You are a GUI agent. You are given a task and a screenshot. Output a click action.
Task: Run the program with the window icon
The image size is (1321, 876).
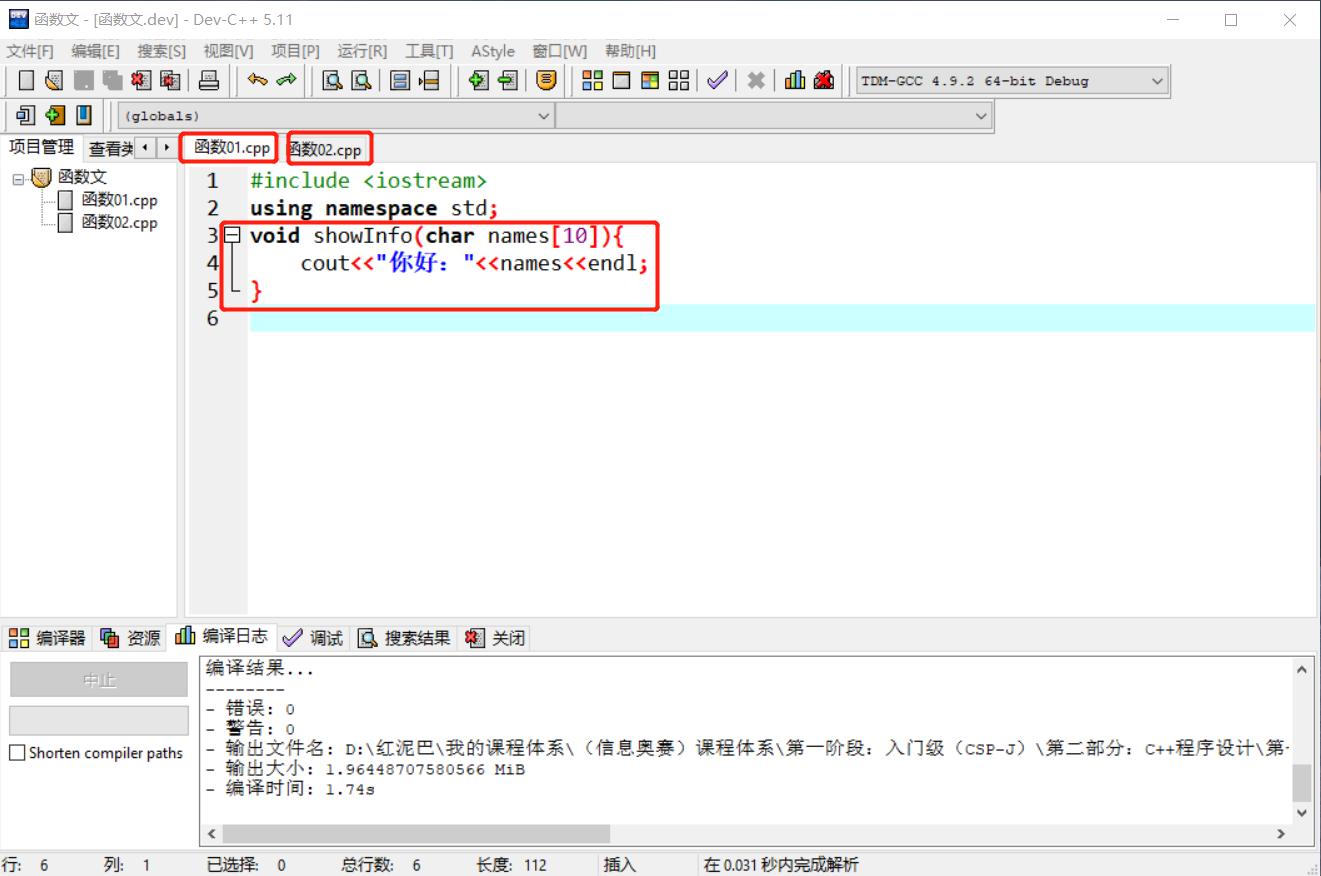pos(621,81)
